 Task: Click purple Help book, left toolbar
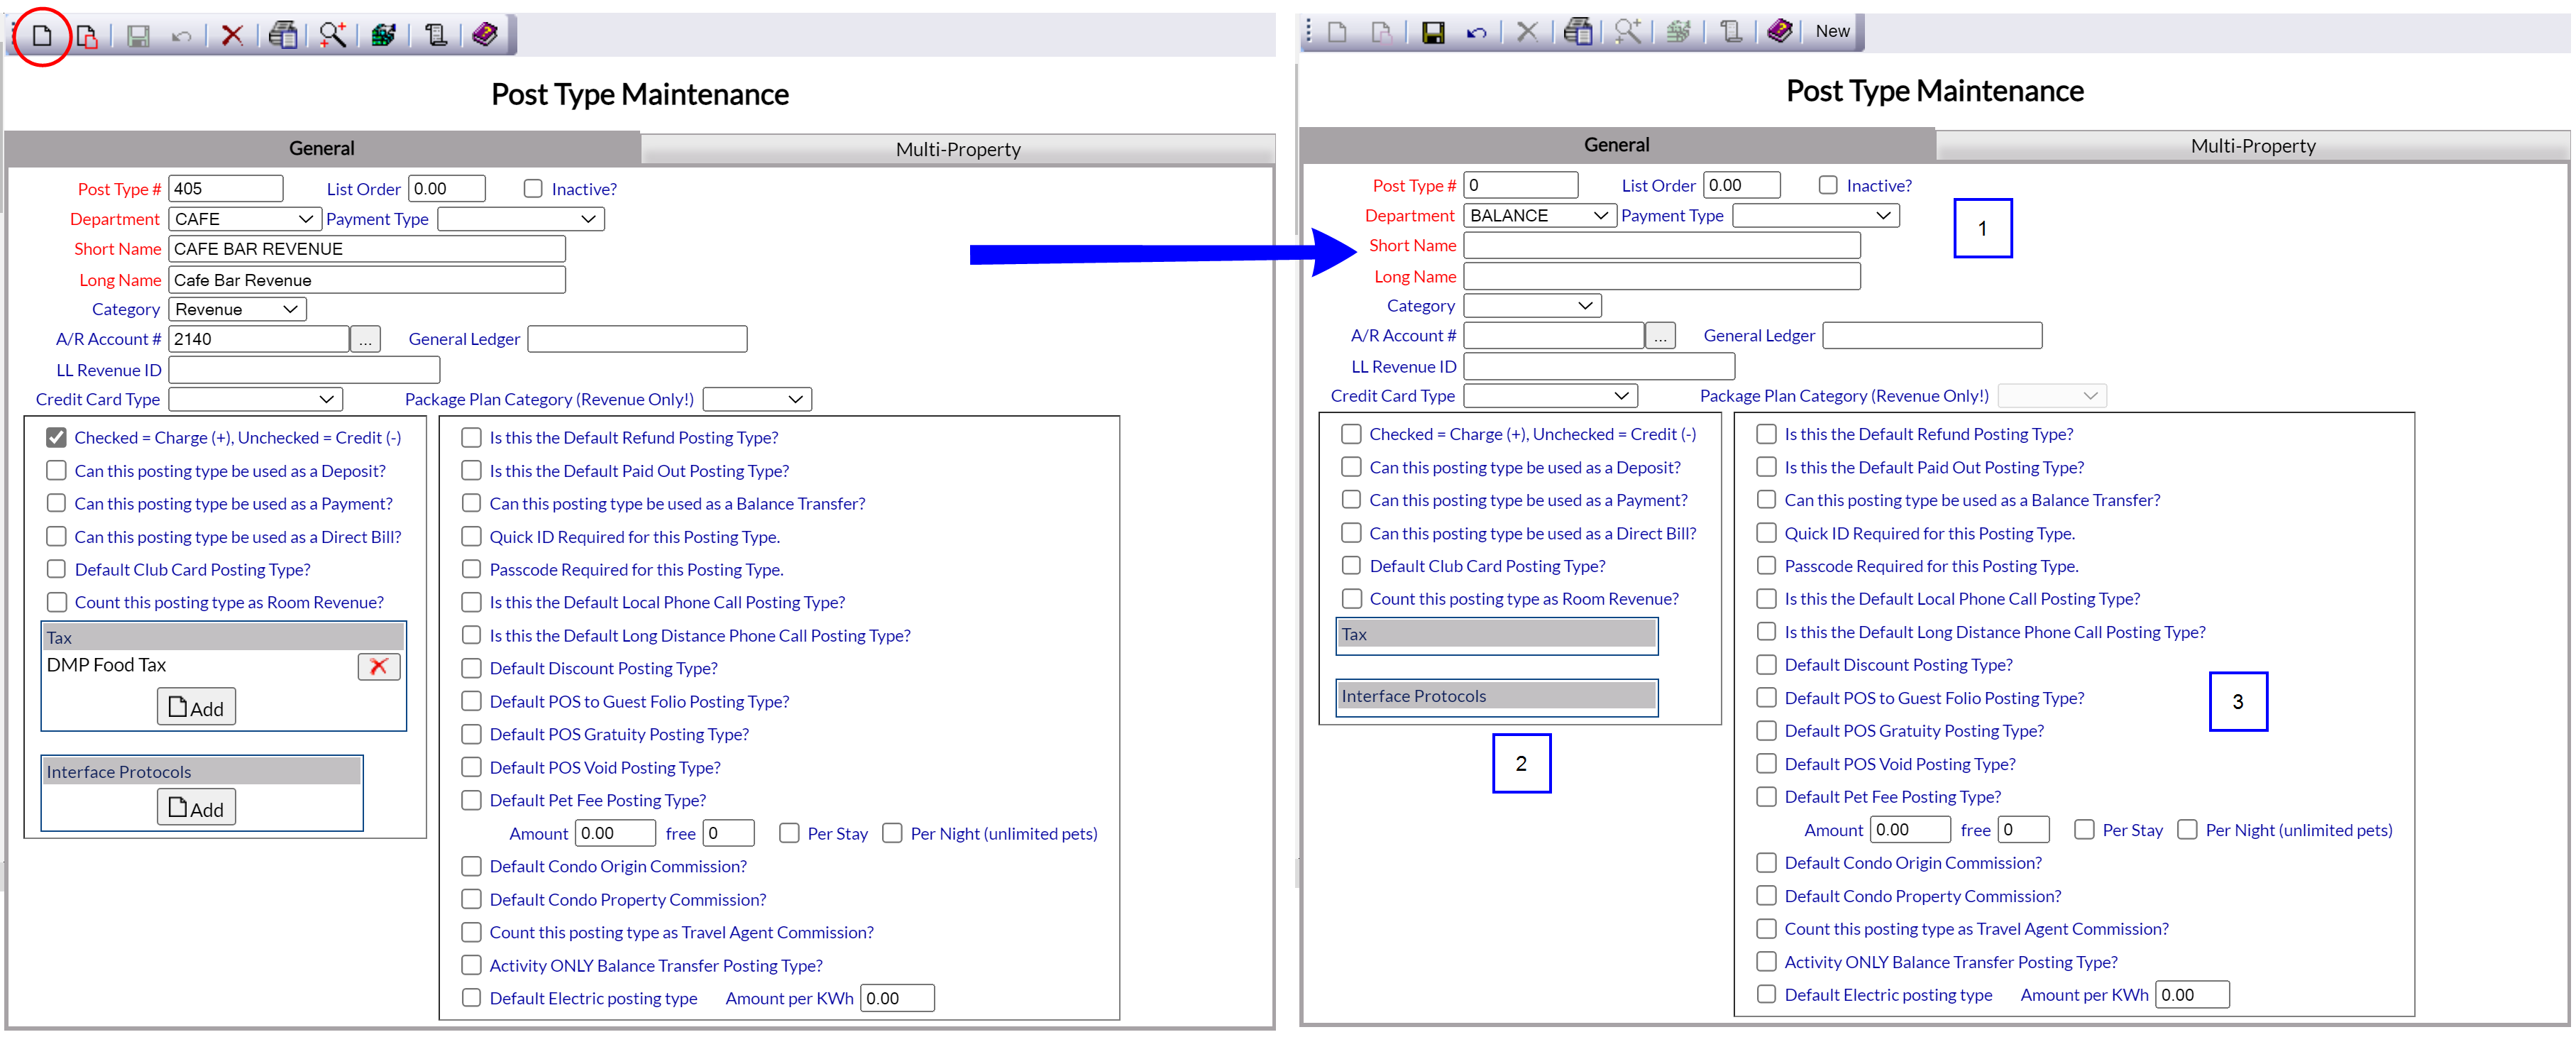pos(485,35)
